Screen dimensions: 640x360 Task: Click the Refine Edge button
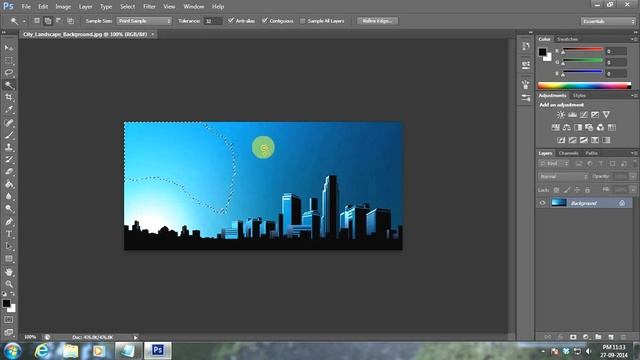[x=377, y=21]
